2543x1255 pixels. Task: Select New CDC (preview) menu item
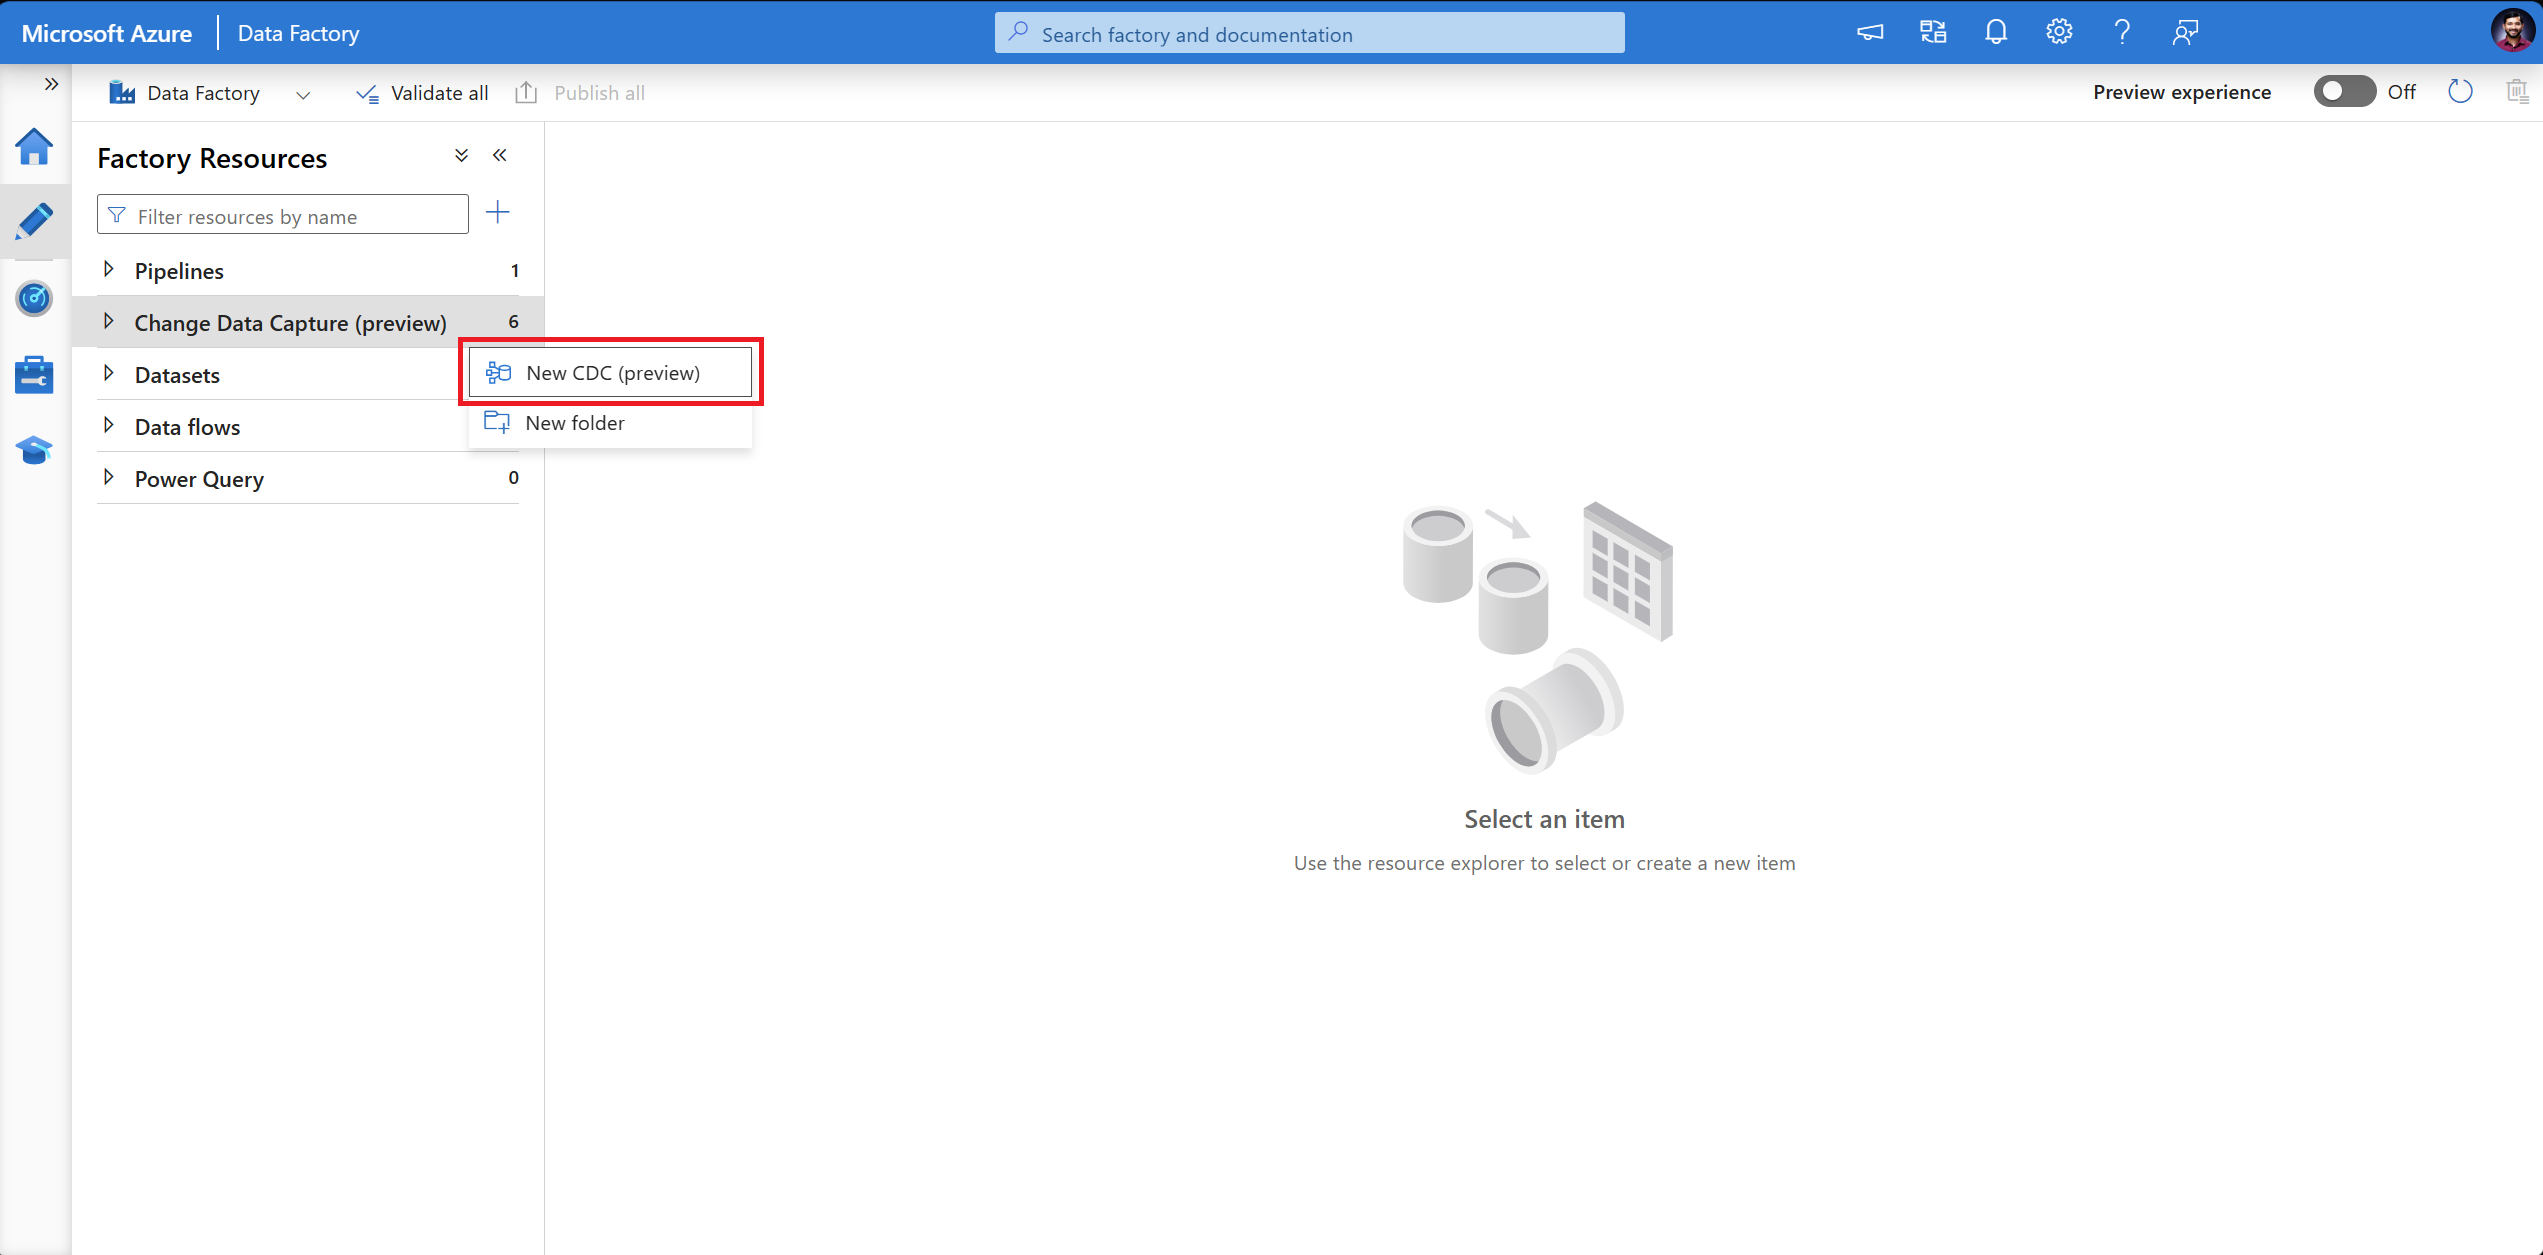coord(611,373)
